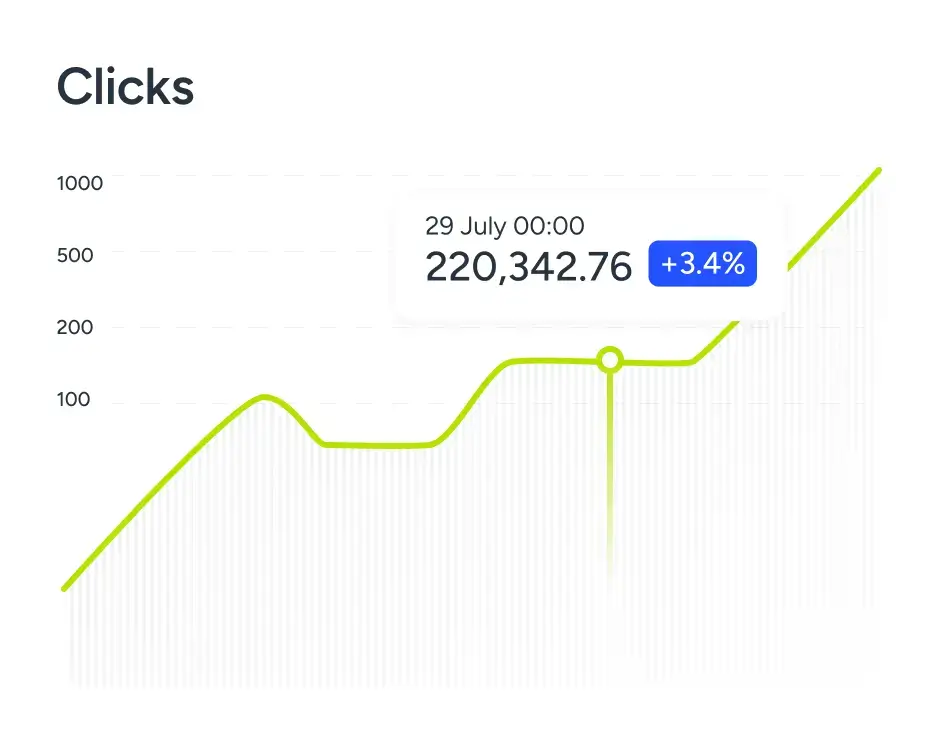Select the 1000 y-axis label
934x742 pixels.
pyautogui.click(x=80, y=183)
